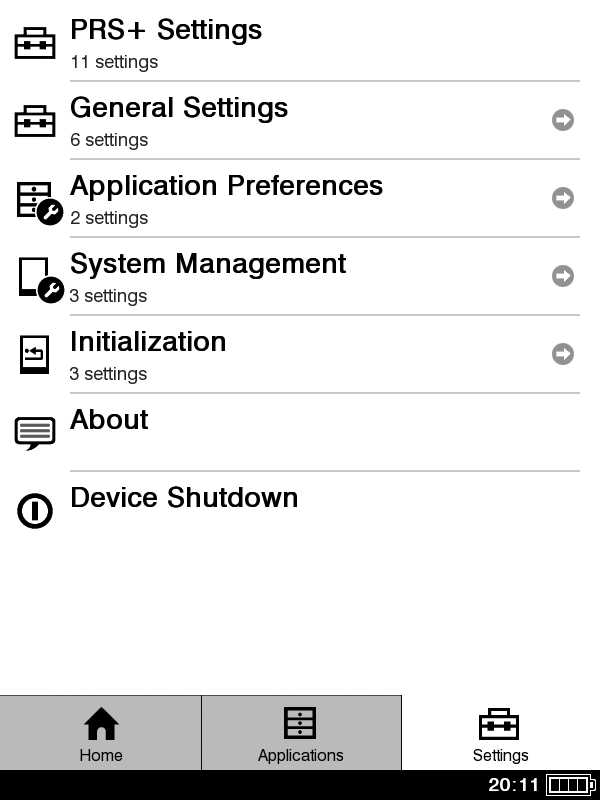Switch to the Home tab
The height and width of the screenshot is (800, 600).
[101, 733]
